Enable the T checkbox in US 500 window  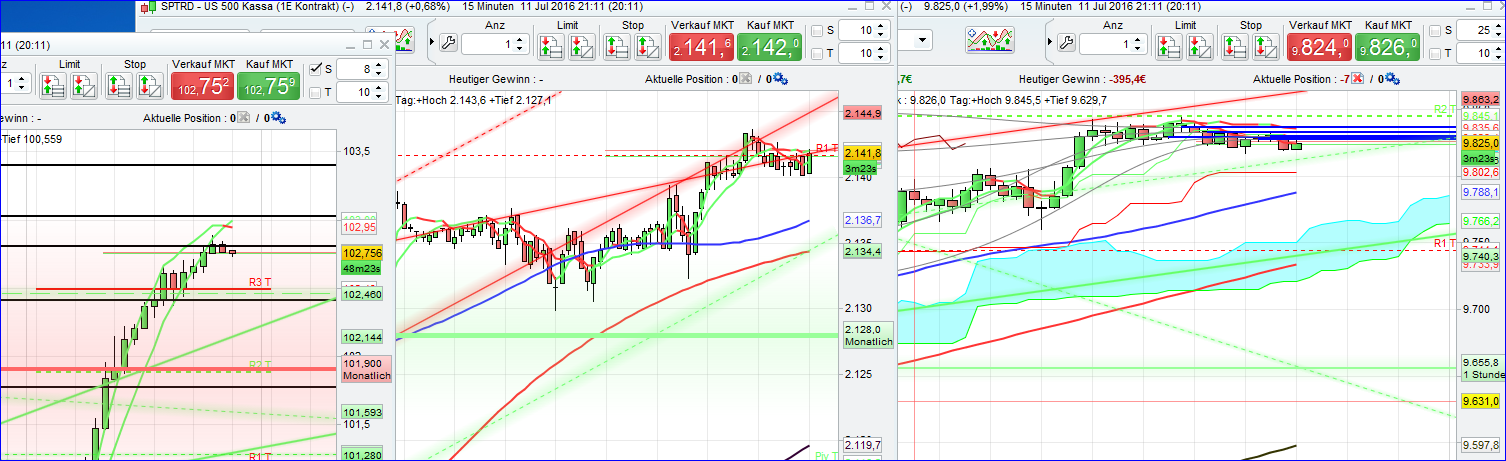tap(817, 54)
